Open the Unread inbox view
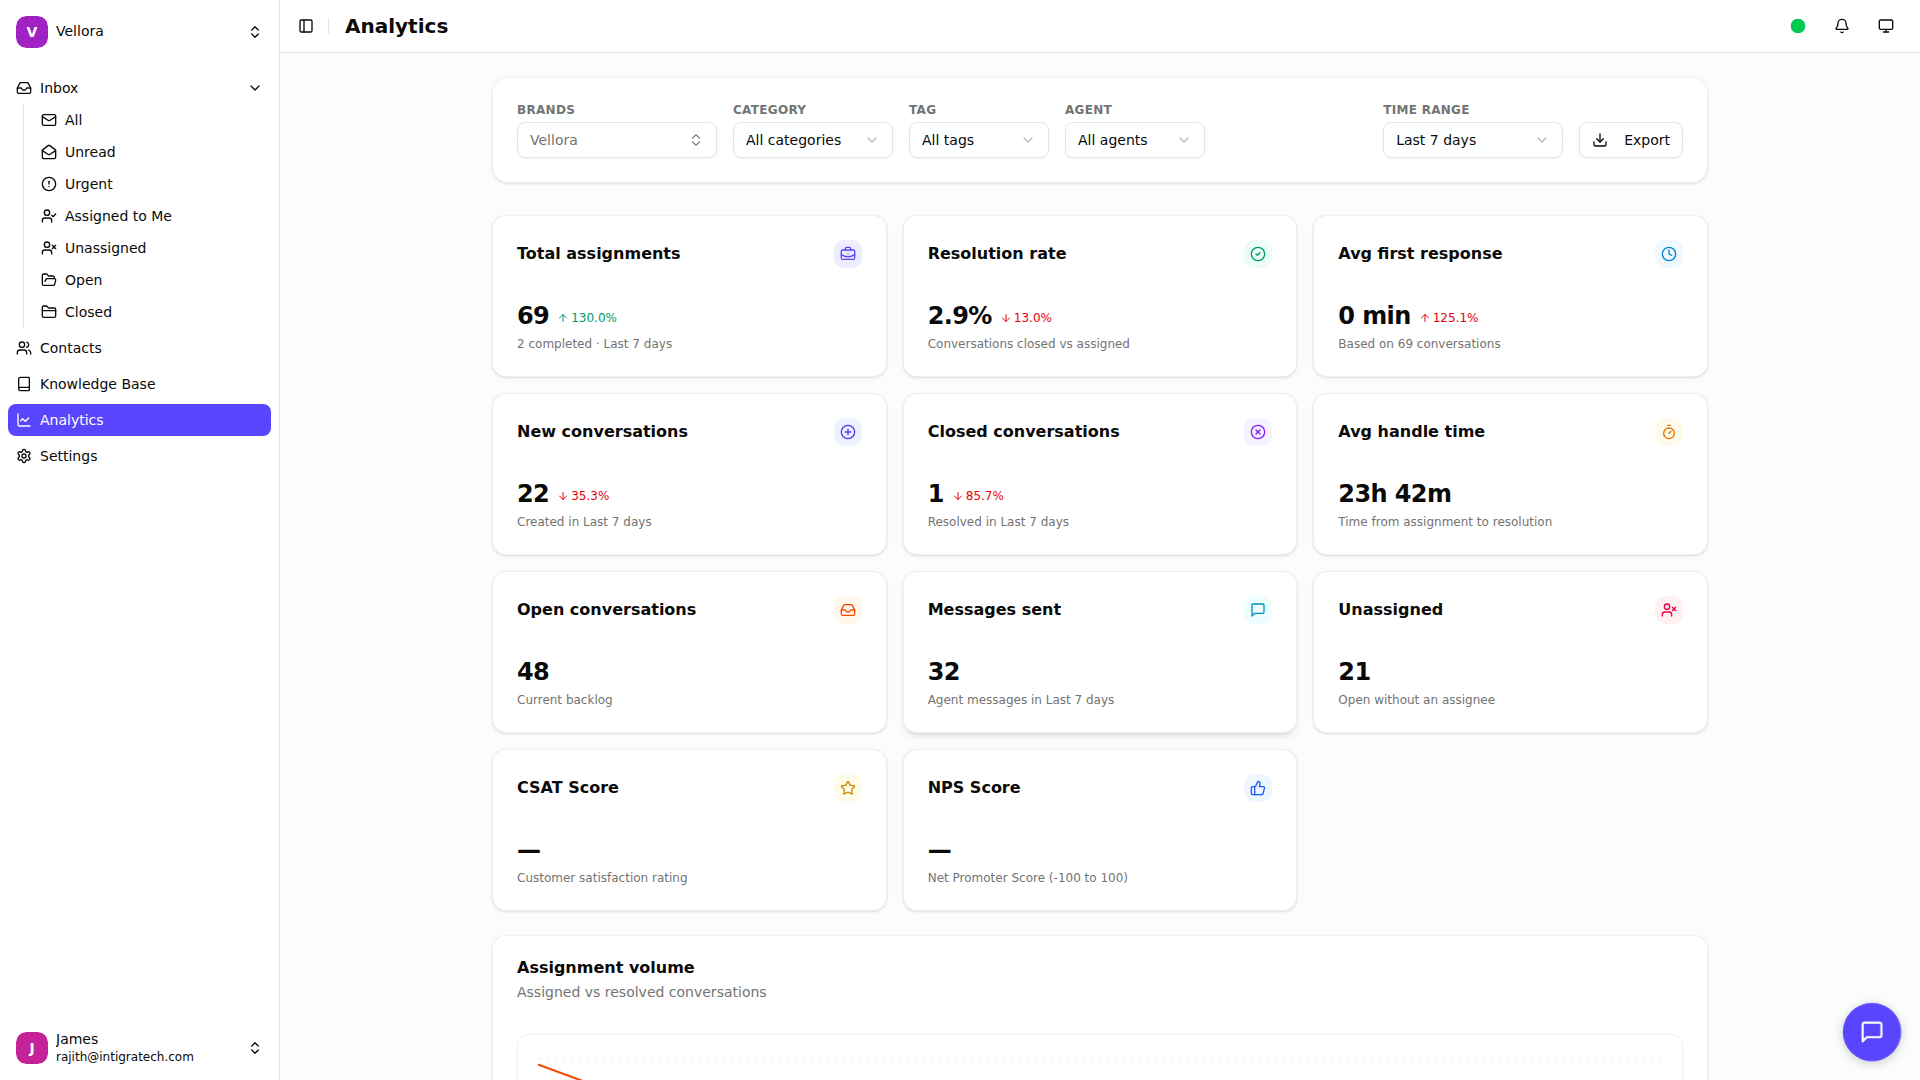This screenshot has width=1920, height=1080. pos(152,152)
